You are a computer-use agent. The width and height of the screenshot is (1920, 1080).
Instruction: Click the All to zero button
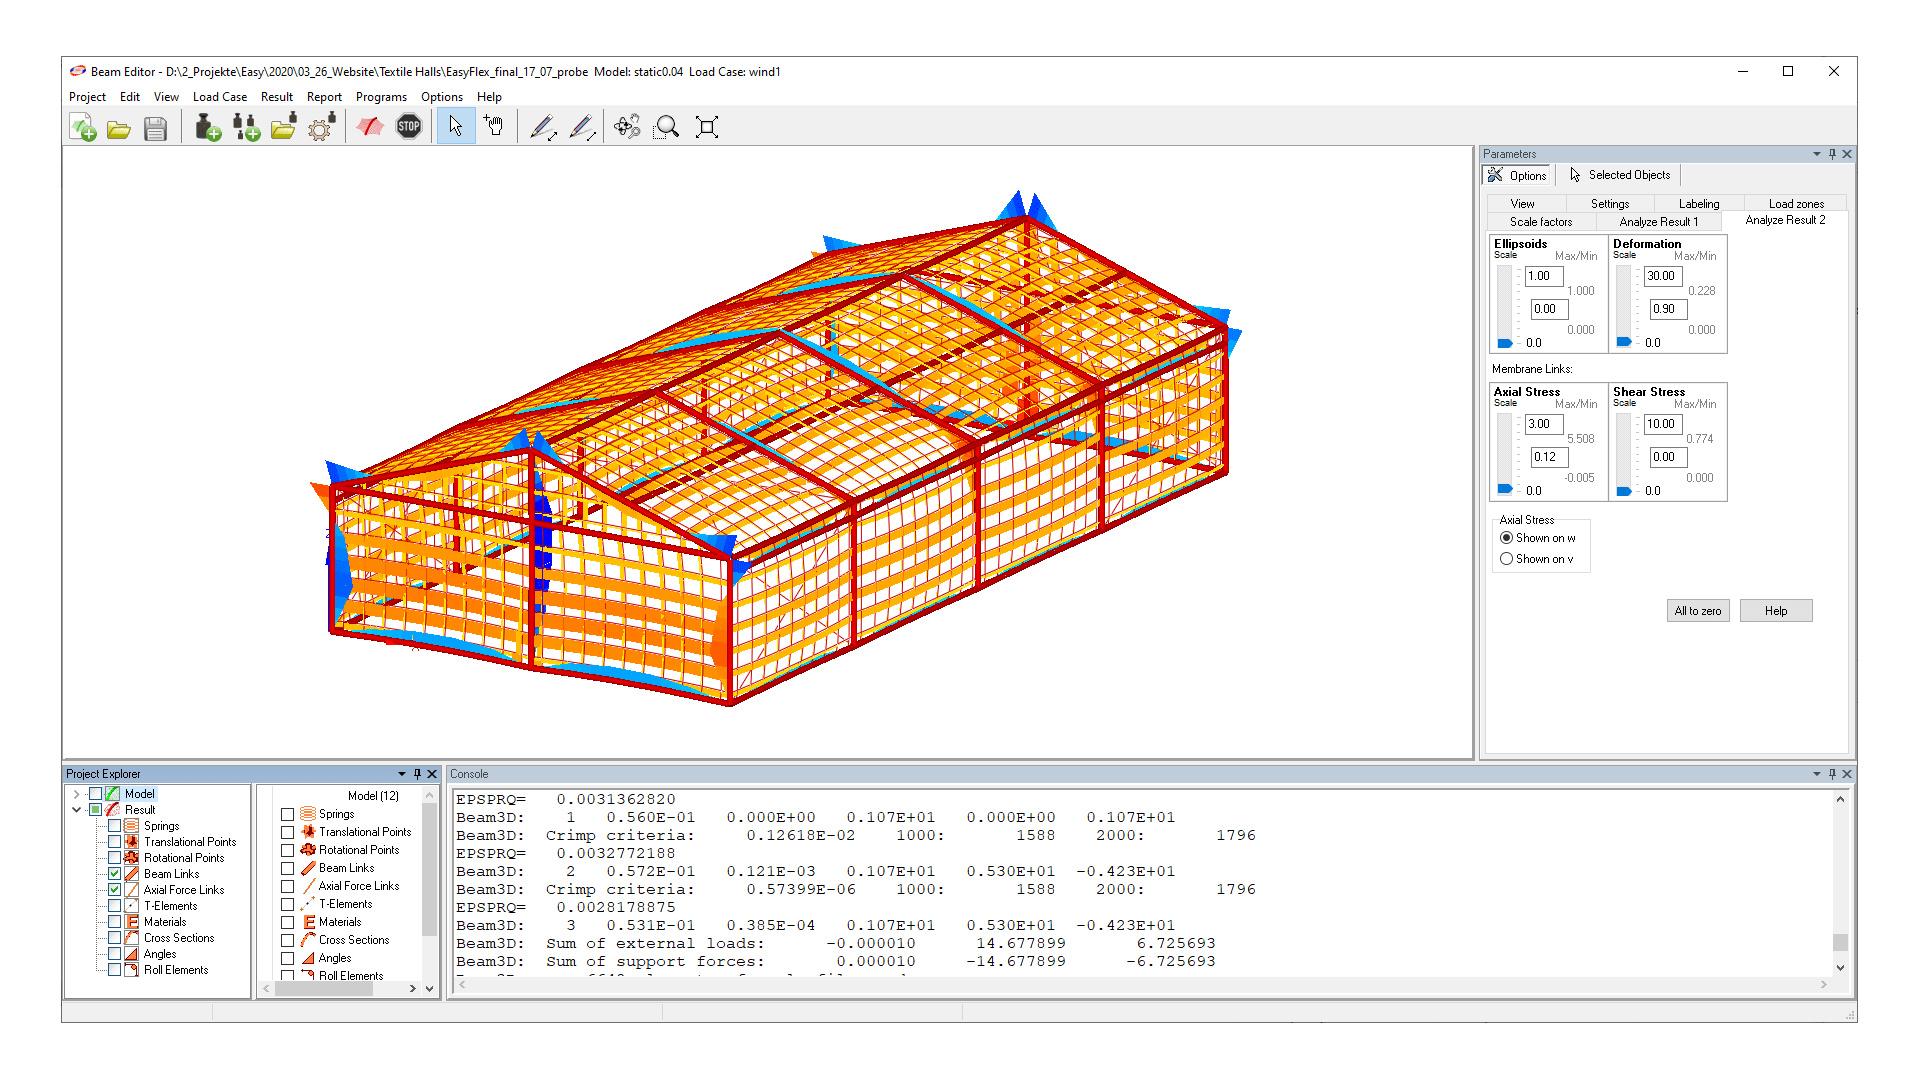click(x=1697, y=611)
